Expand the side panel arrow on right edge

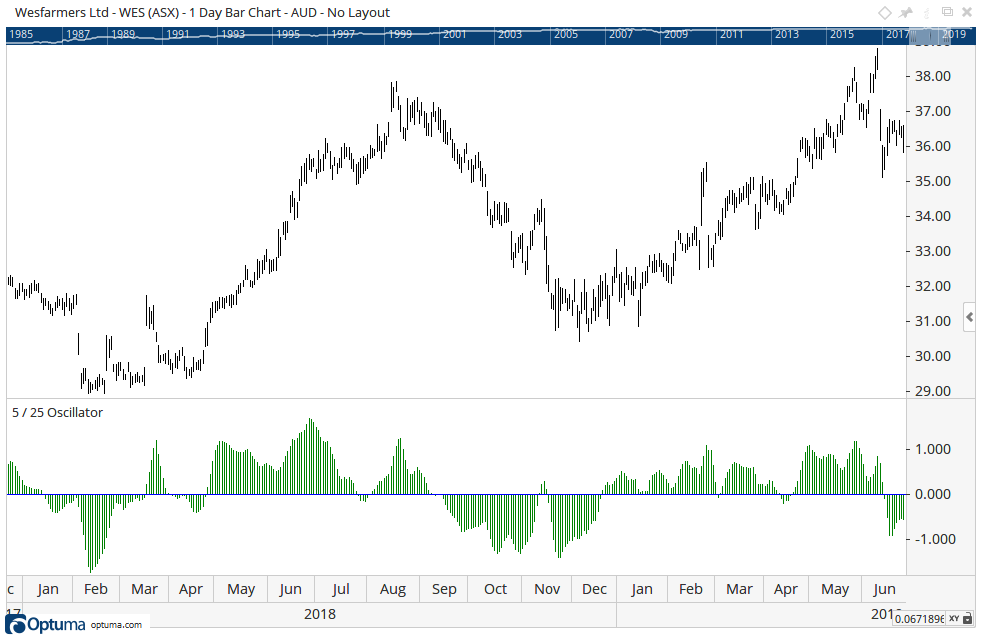point(969,318)
